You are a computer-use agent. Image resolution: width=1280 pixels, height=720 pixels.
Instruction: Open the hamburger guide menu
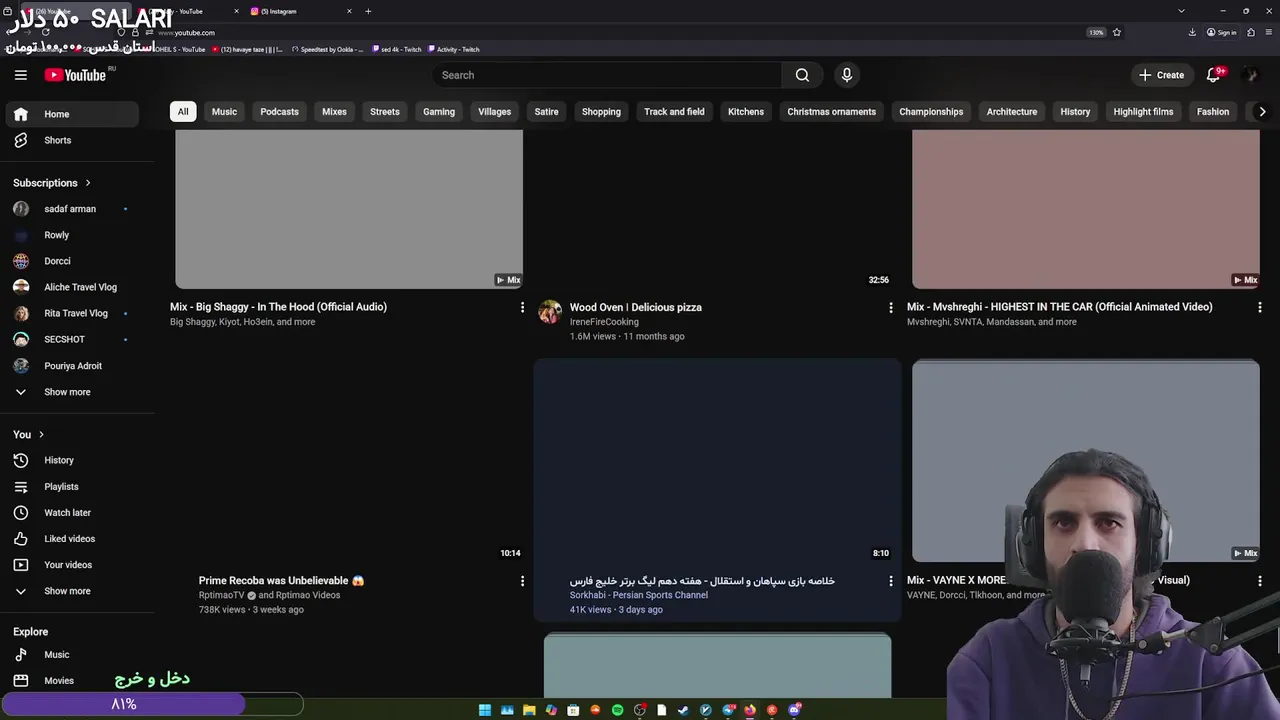(20, 75)
